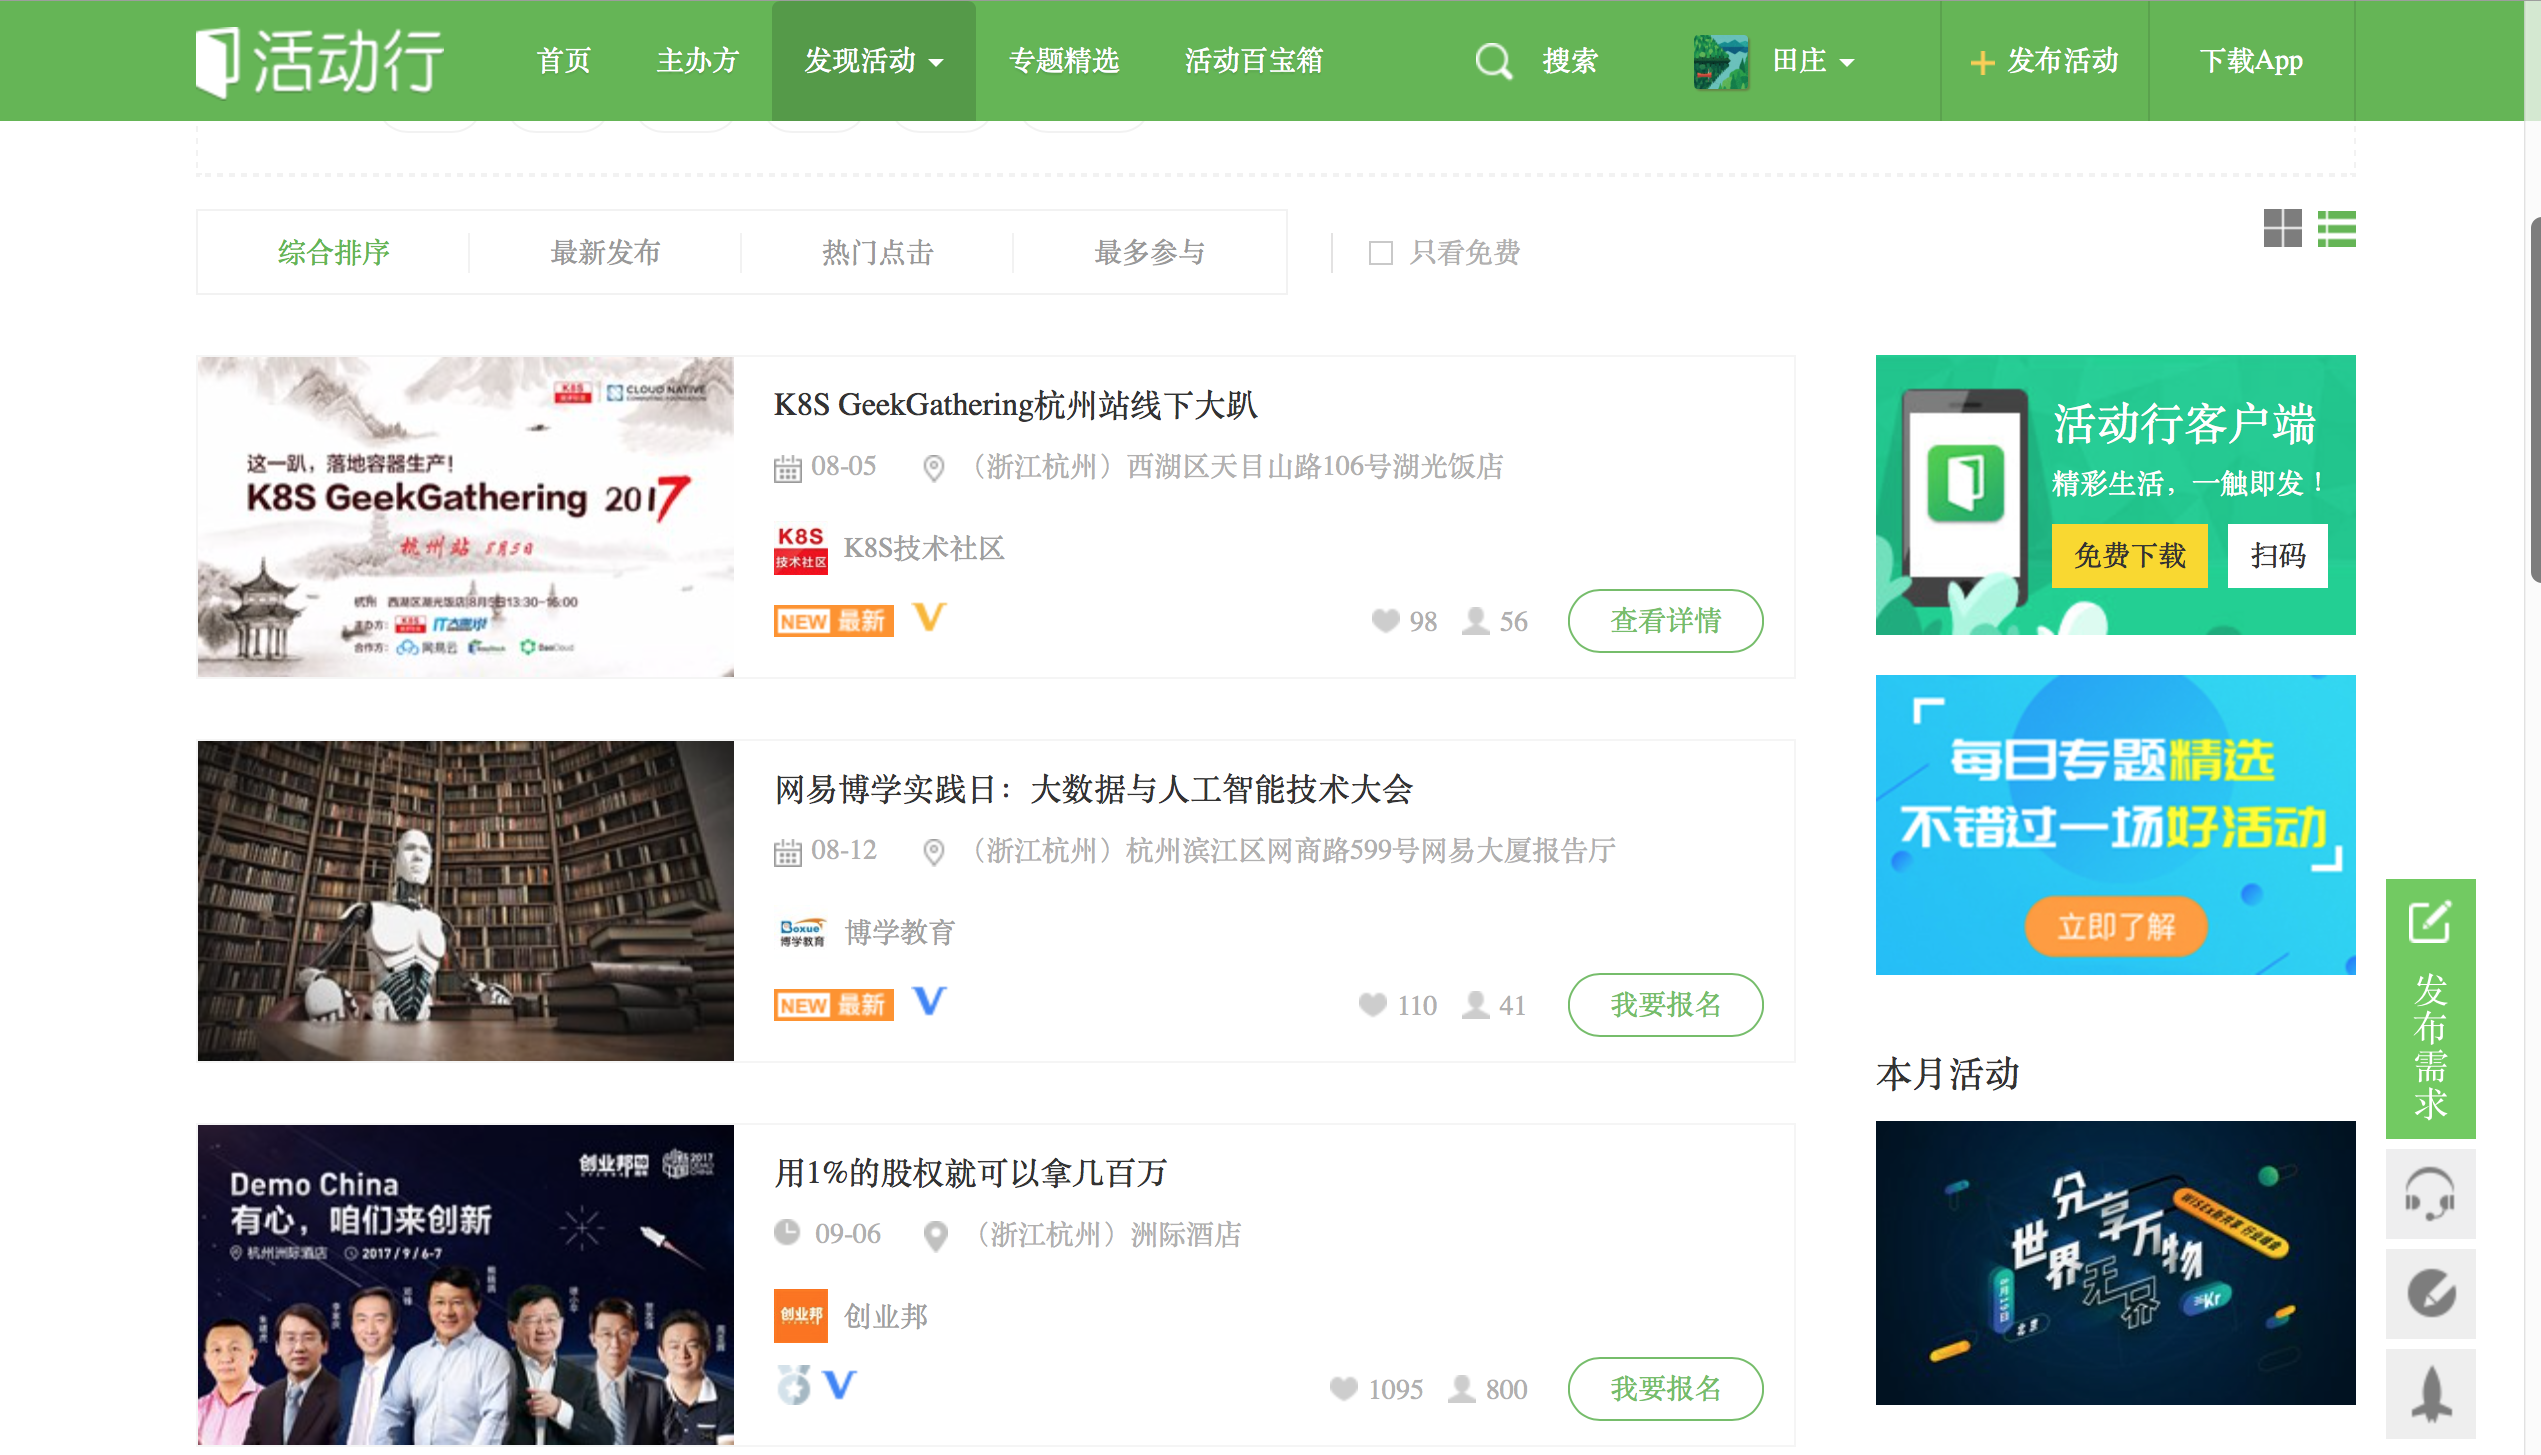Click the 发布需求 side panel button
The height and width of the screenshot is (1455, 2541).
pos(2430,1009)
